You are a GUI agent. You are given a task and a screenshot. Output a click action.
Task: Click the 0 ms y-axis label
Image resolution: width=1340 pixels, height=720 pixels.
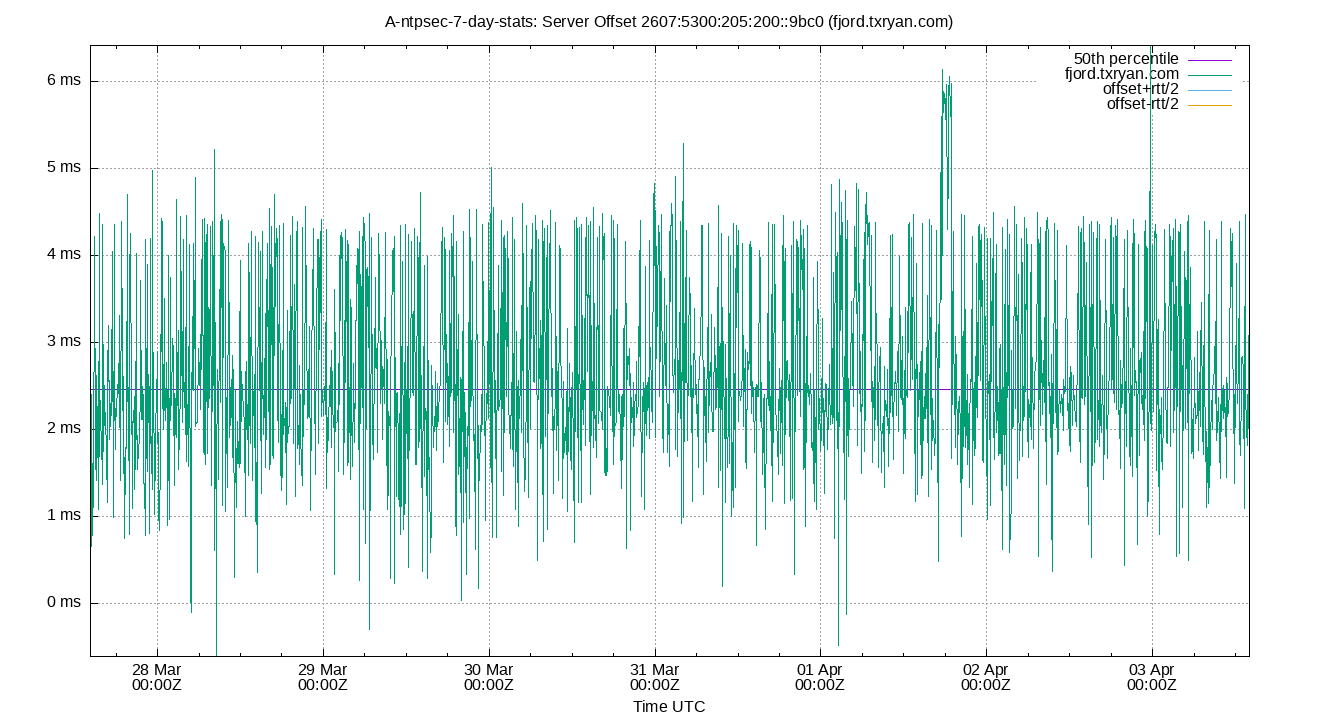[x=62, y=601]
